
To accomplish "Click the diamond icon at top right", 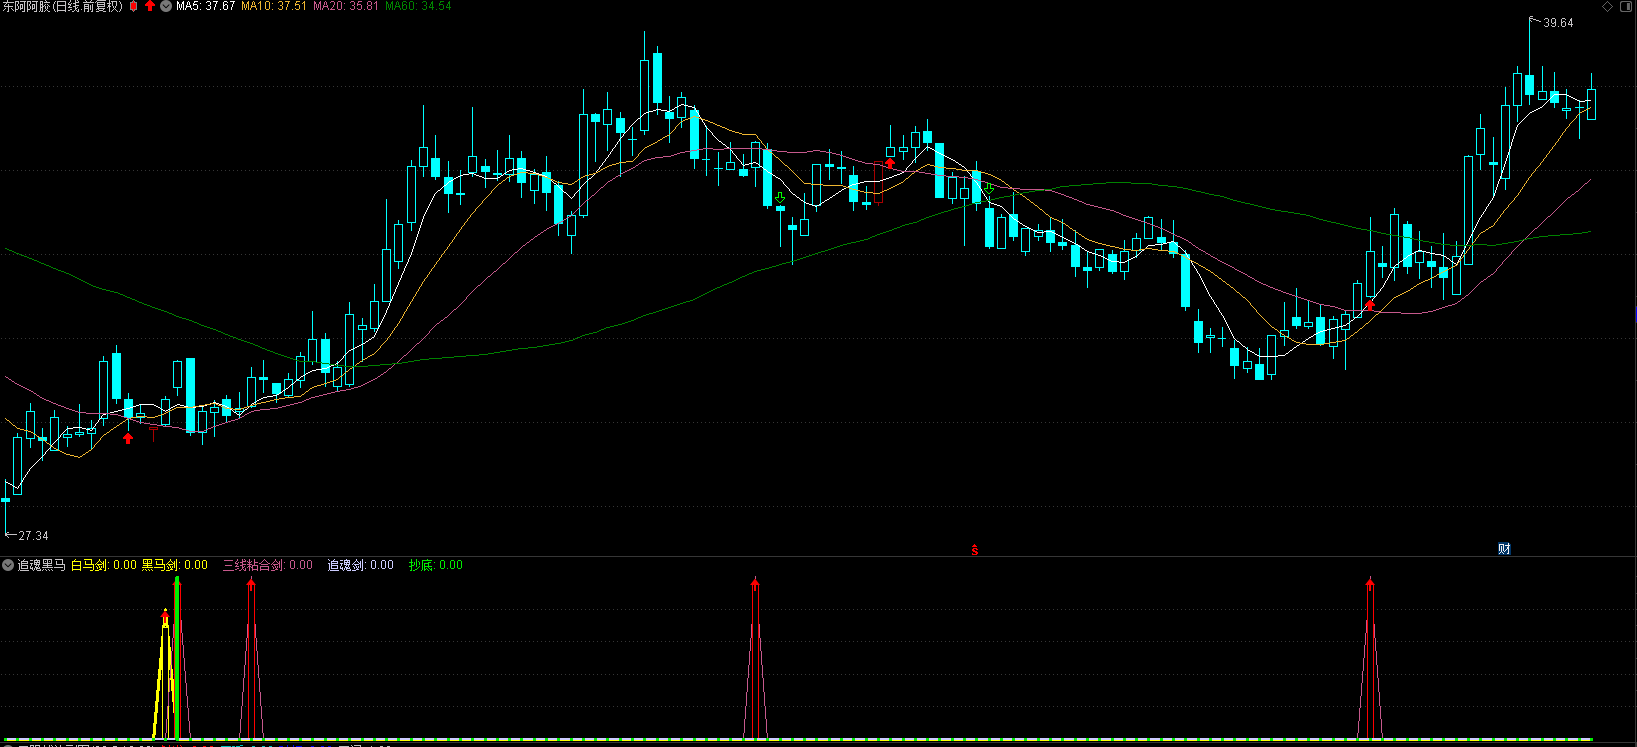I will click(x=1608, y=6).
